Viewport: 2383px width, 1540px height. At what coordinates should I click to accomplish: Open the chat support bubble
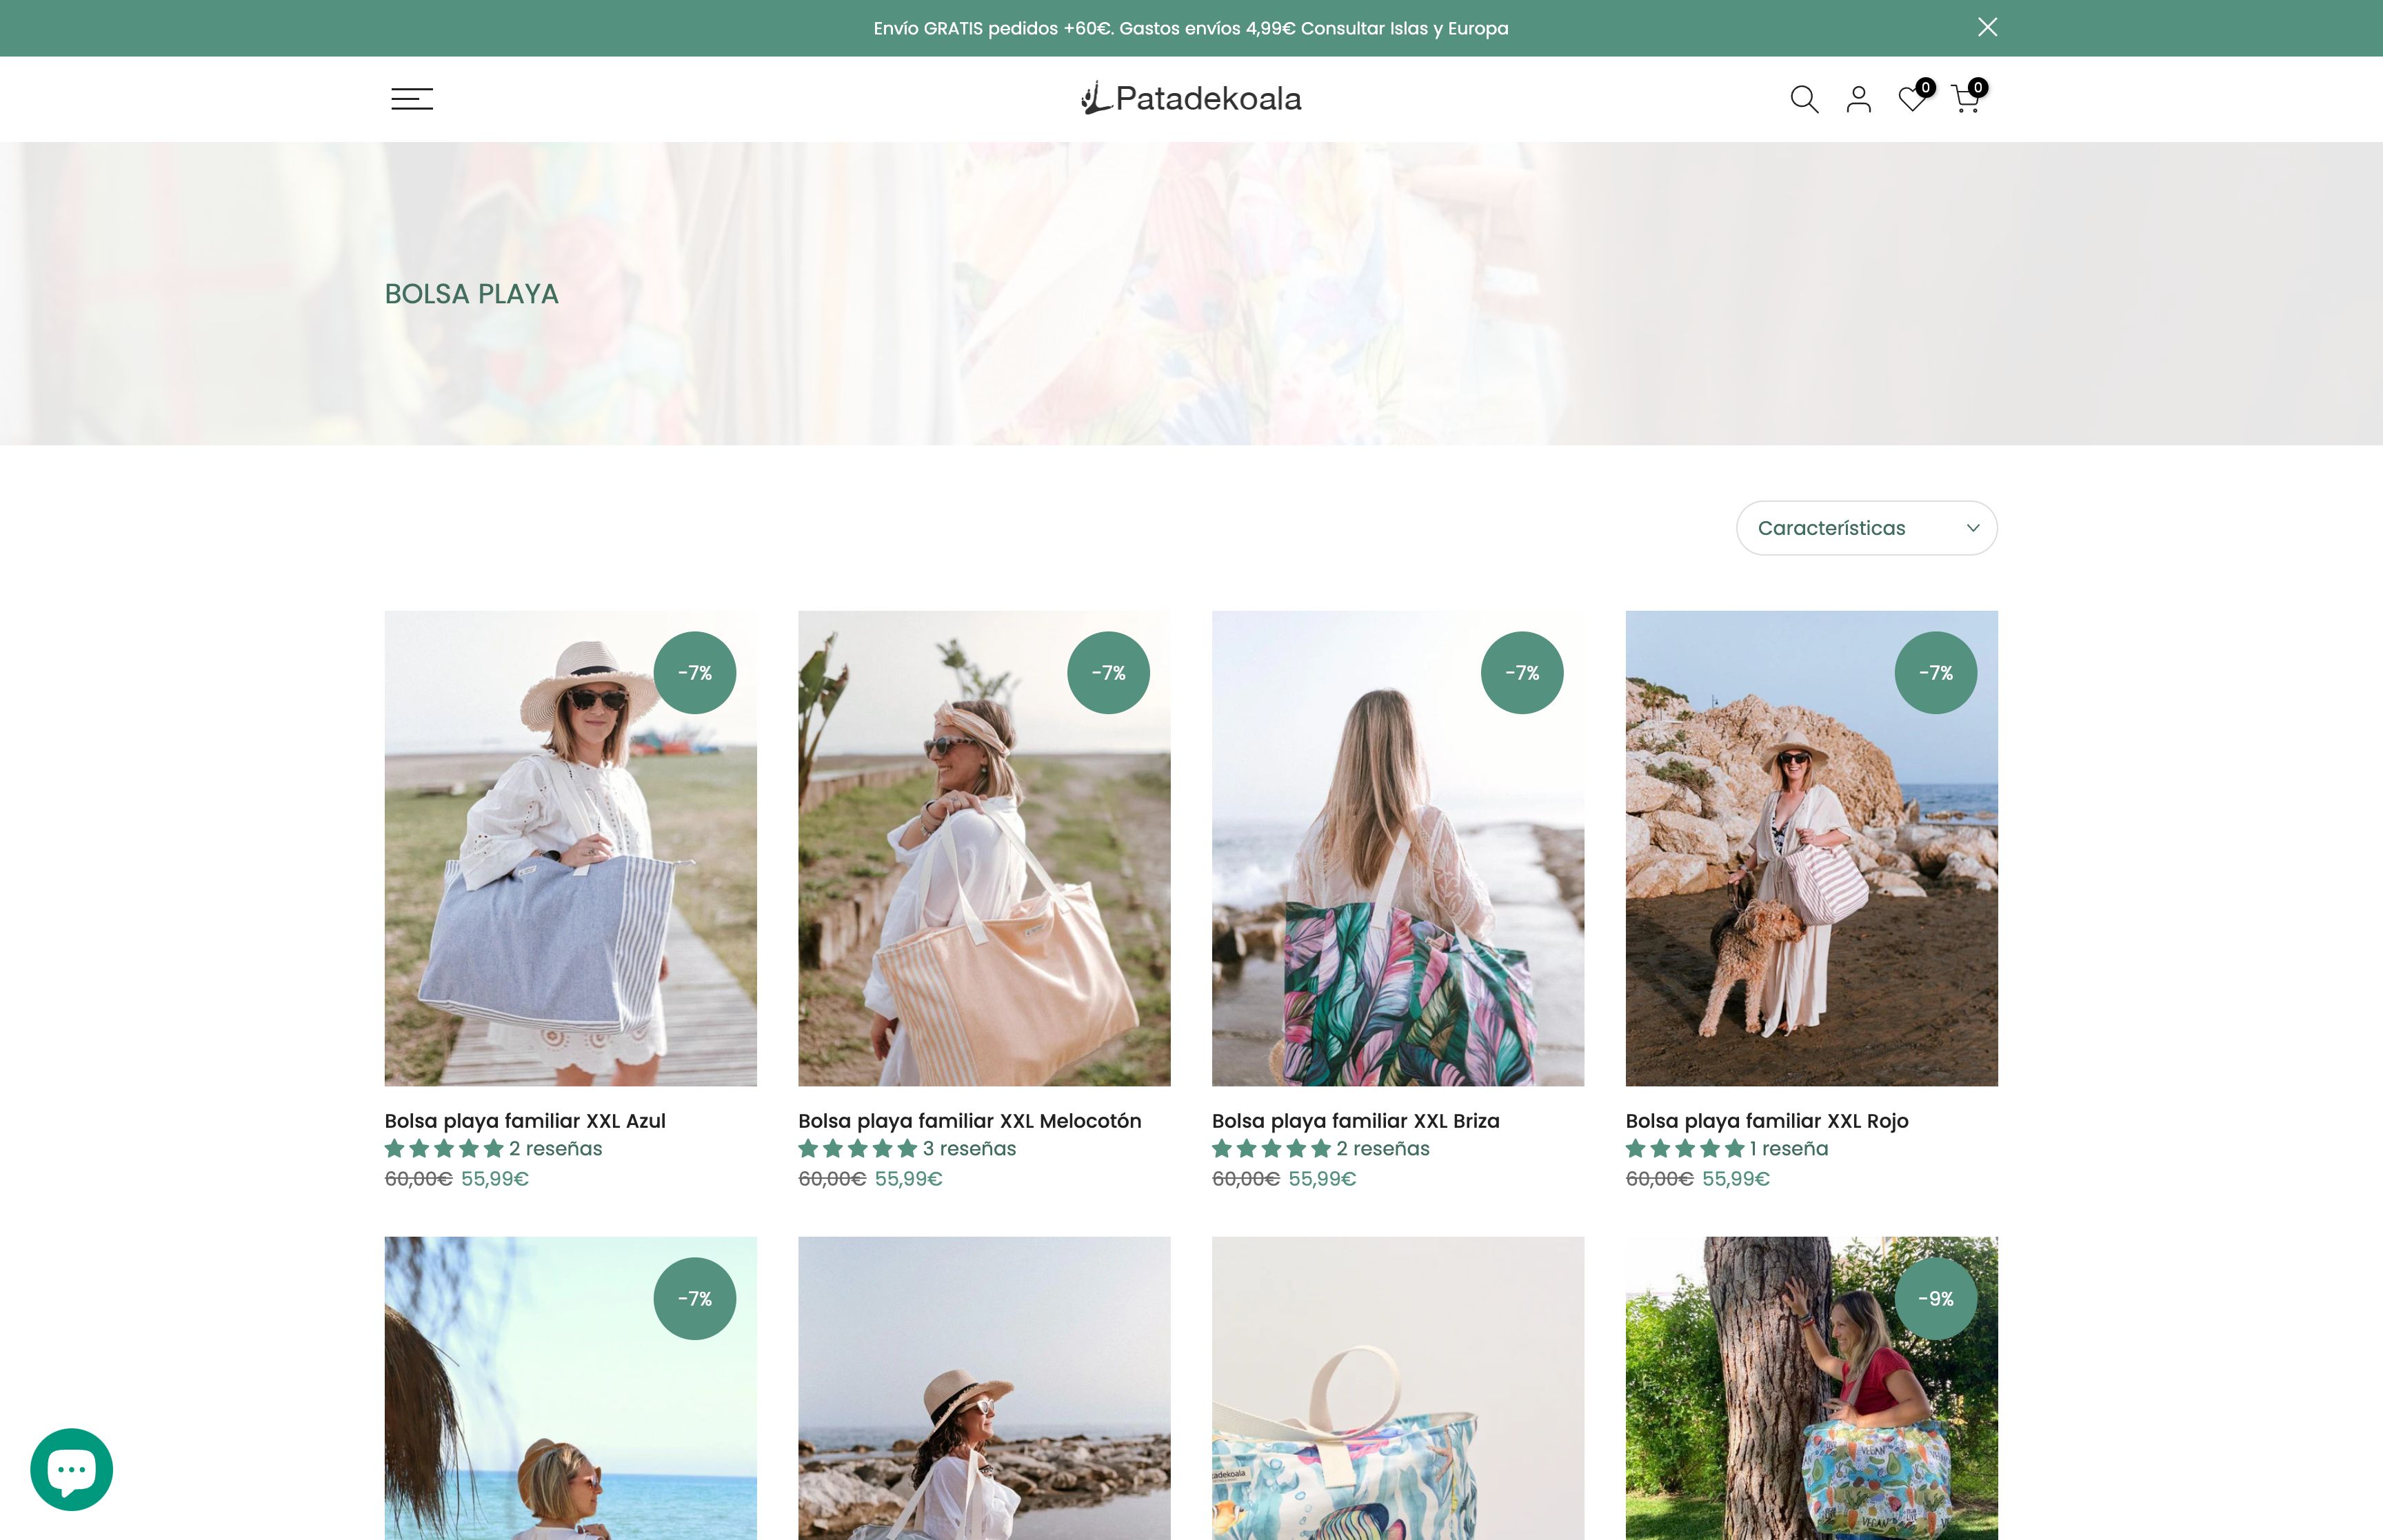click(71, 1469)
